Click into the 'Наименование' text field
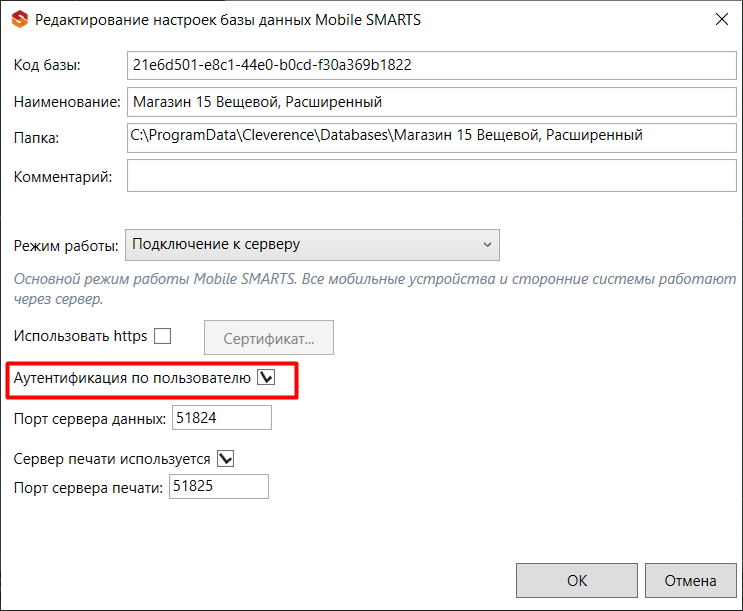 point(432,102)
